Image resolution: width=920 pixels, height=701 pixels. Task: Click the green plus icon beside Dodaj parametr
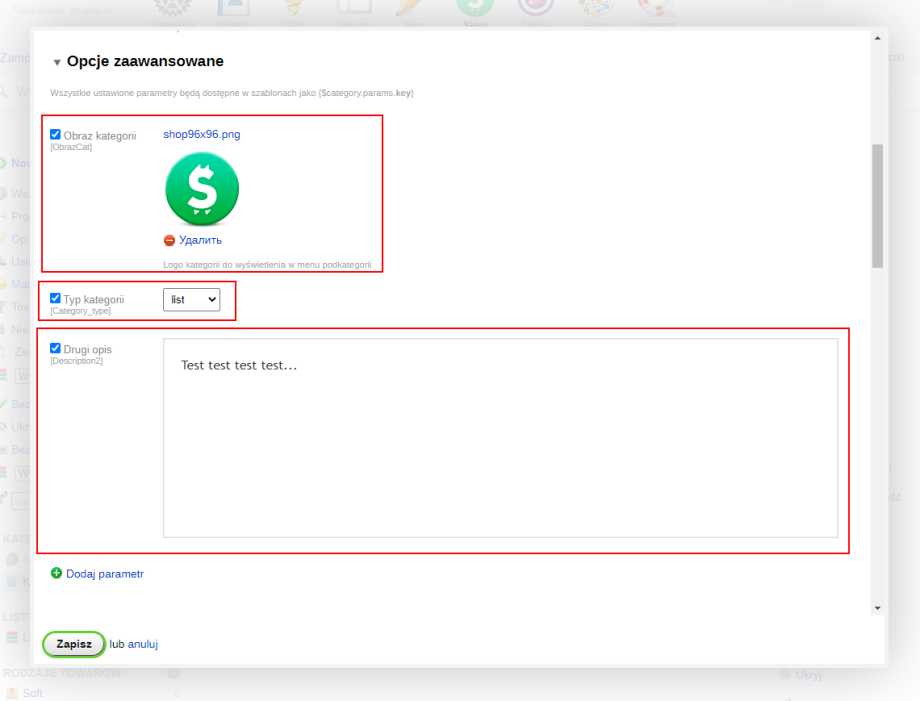tap(57, 573)
